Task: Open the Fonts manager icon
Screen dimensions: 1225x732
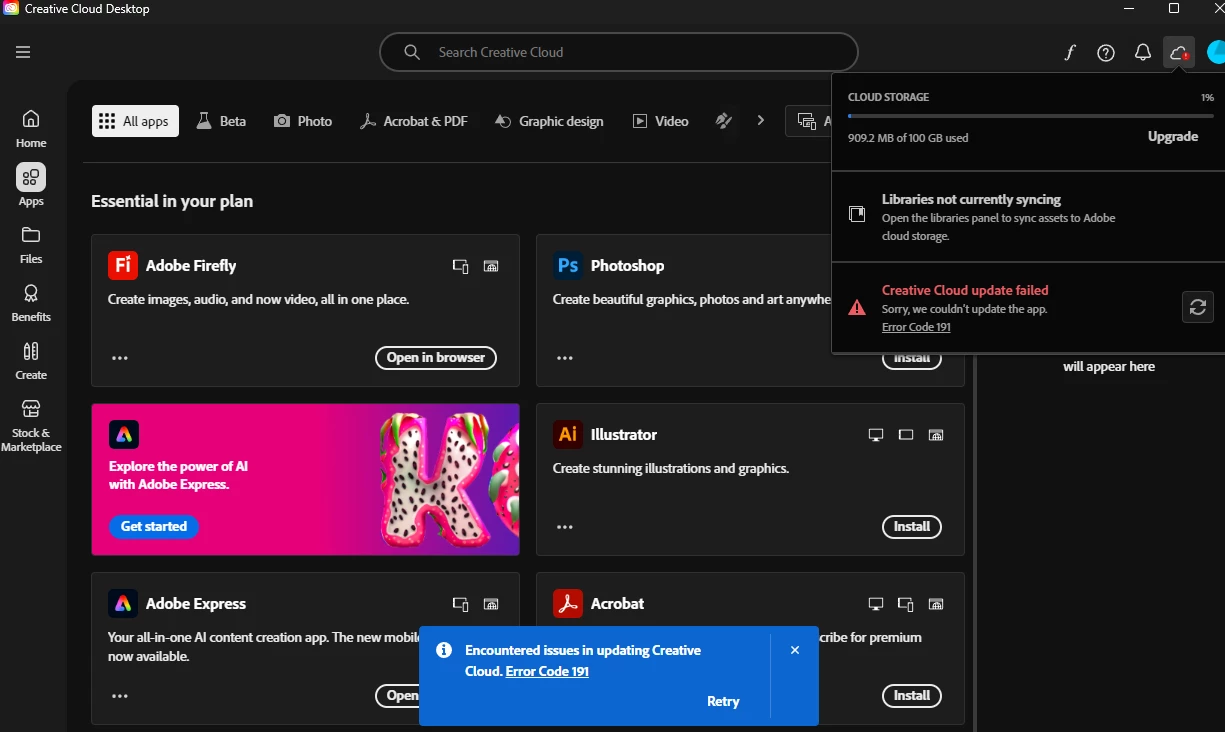Action: point(1069,53)
